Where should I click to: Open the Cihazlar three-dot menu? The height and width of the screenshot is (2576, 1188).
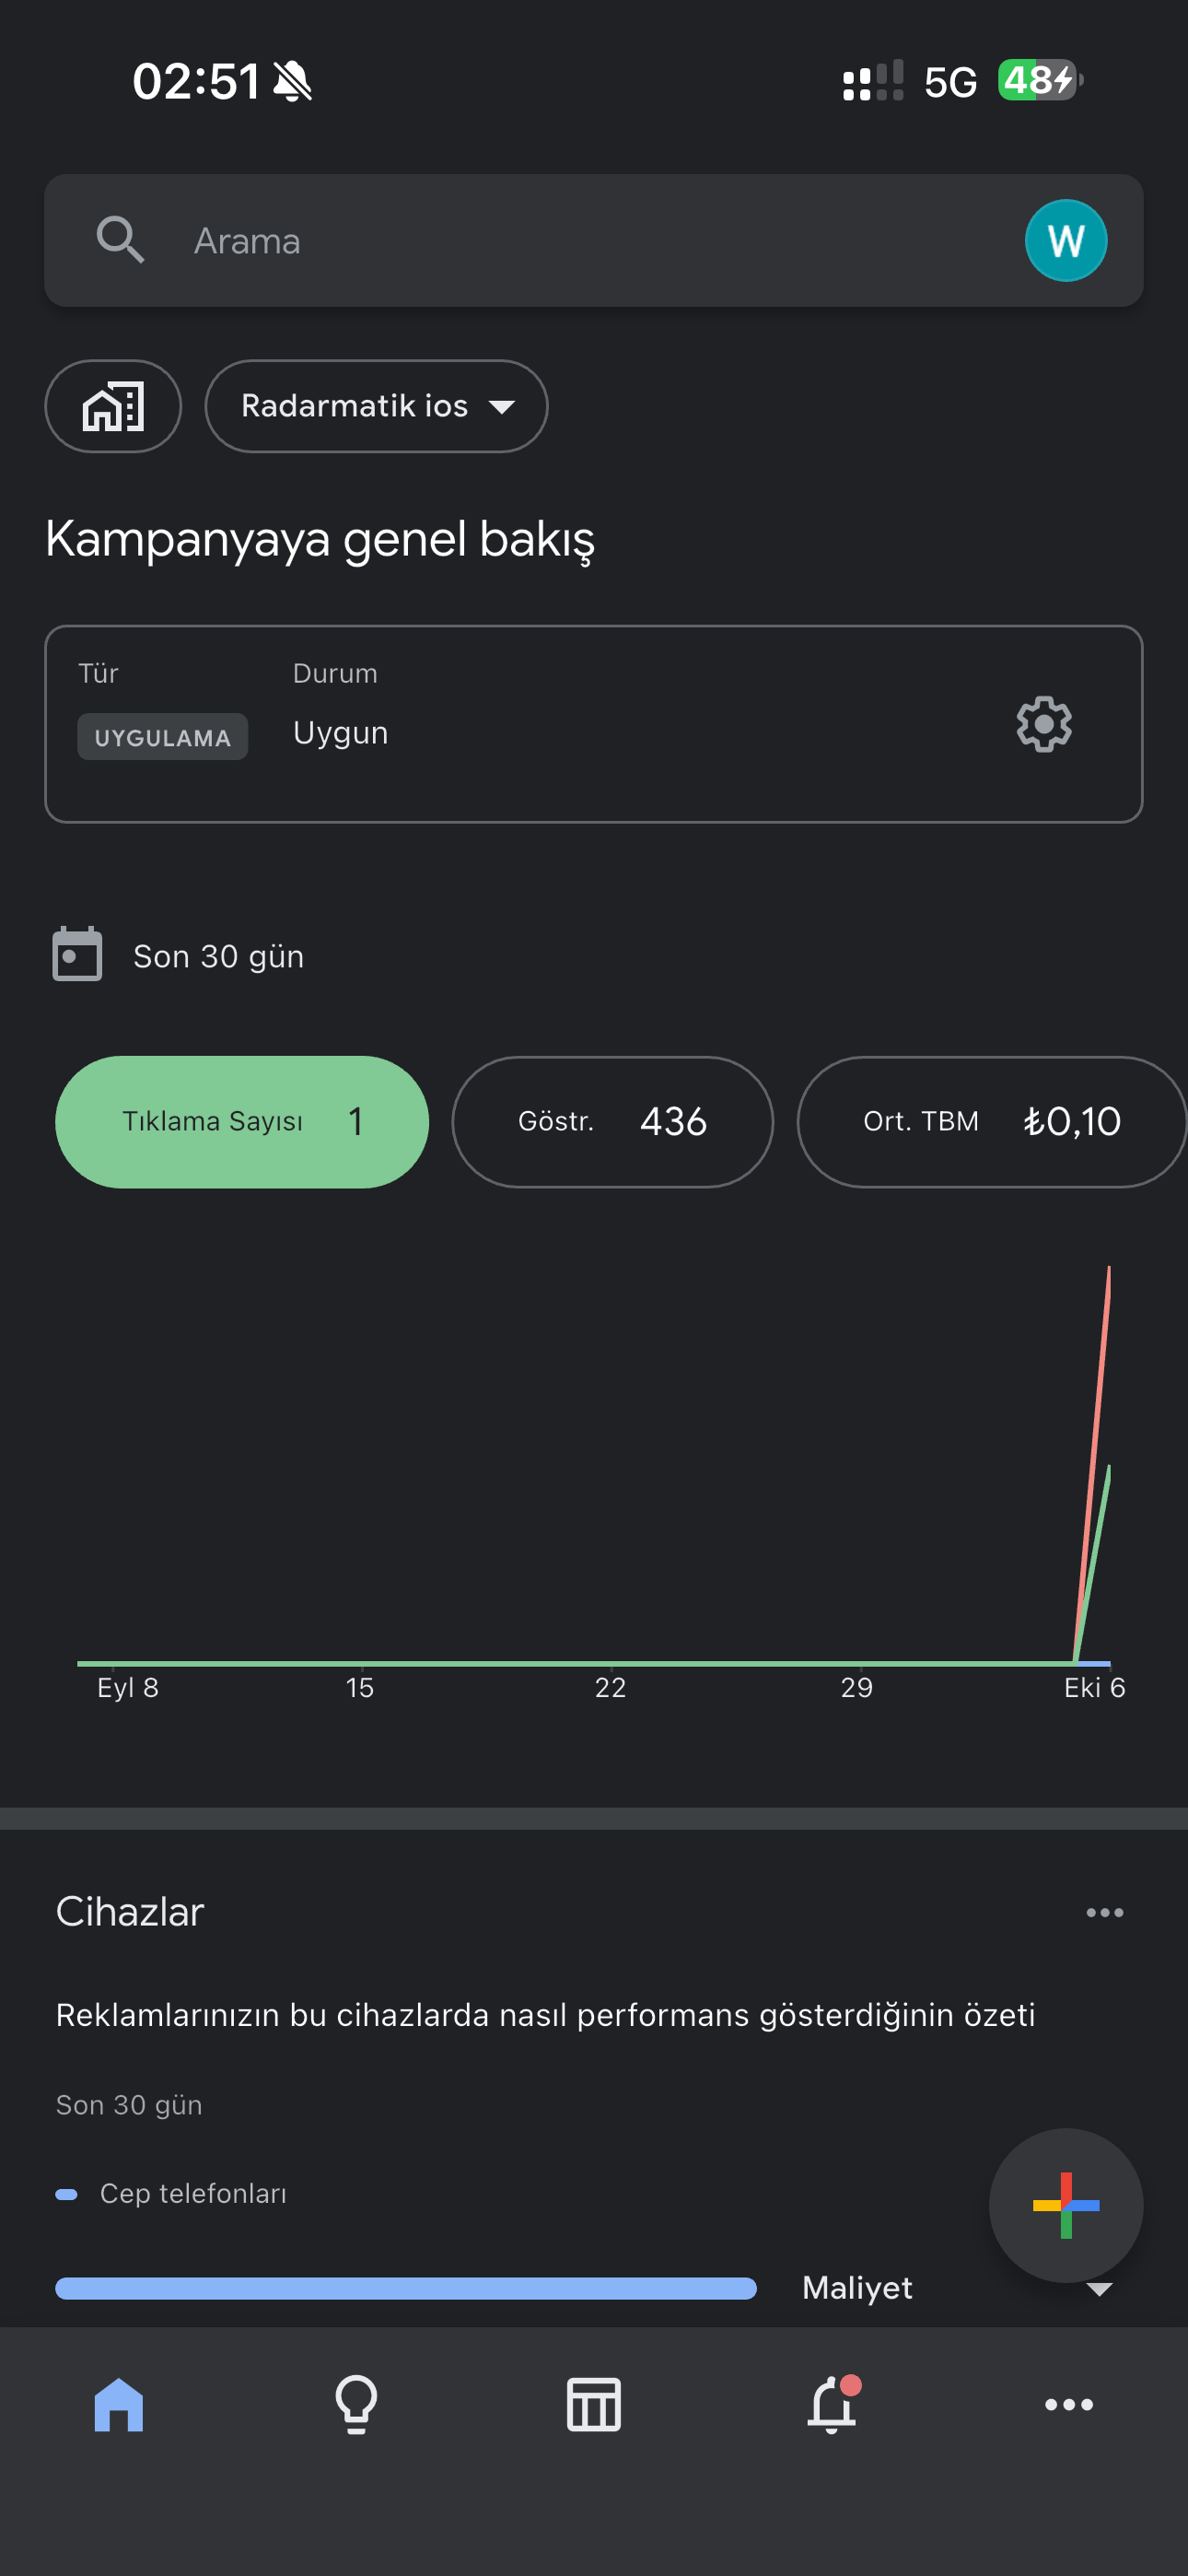[x=1104, y=1913]
